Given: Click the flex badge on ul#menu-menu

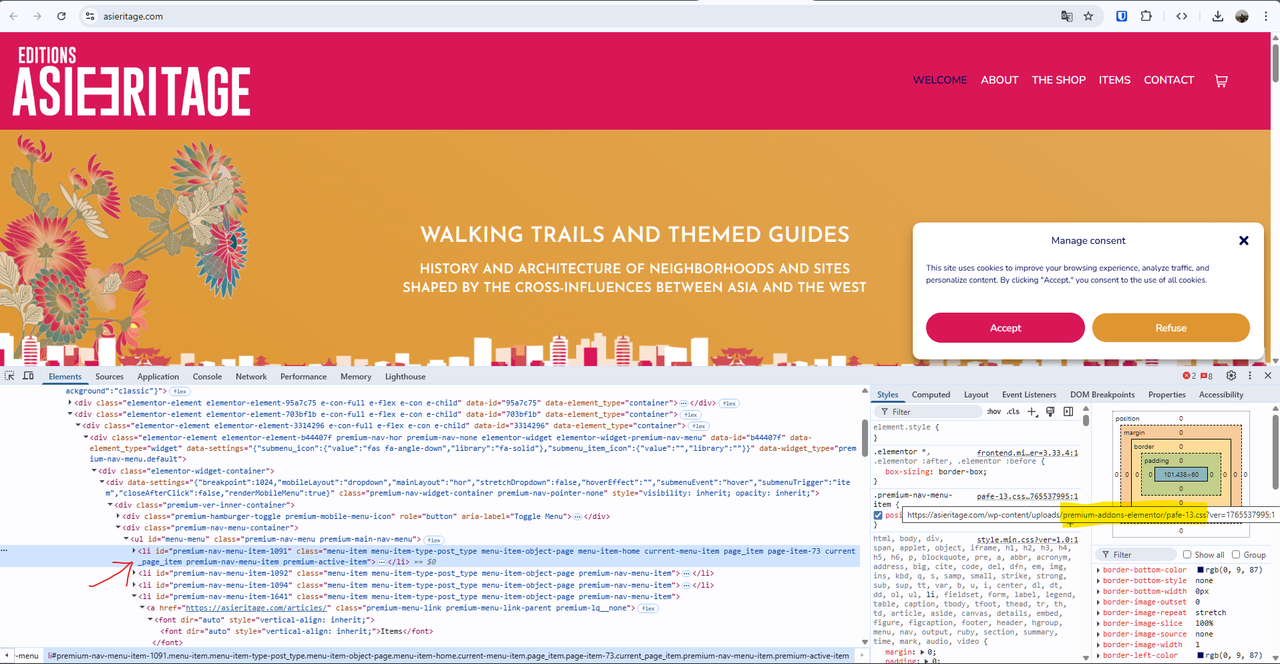Looking at the screenshot, I should 434,539.
